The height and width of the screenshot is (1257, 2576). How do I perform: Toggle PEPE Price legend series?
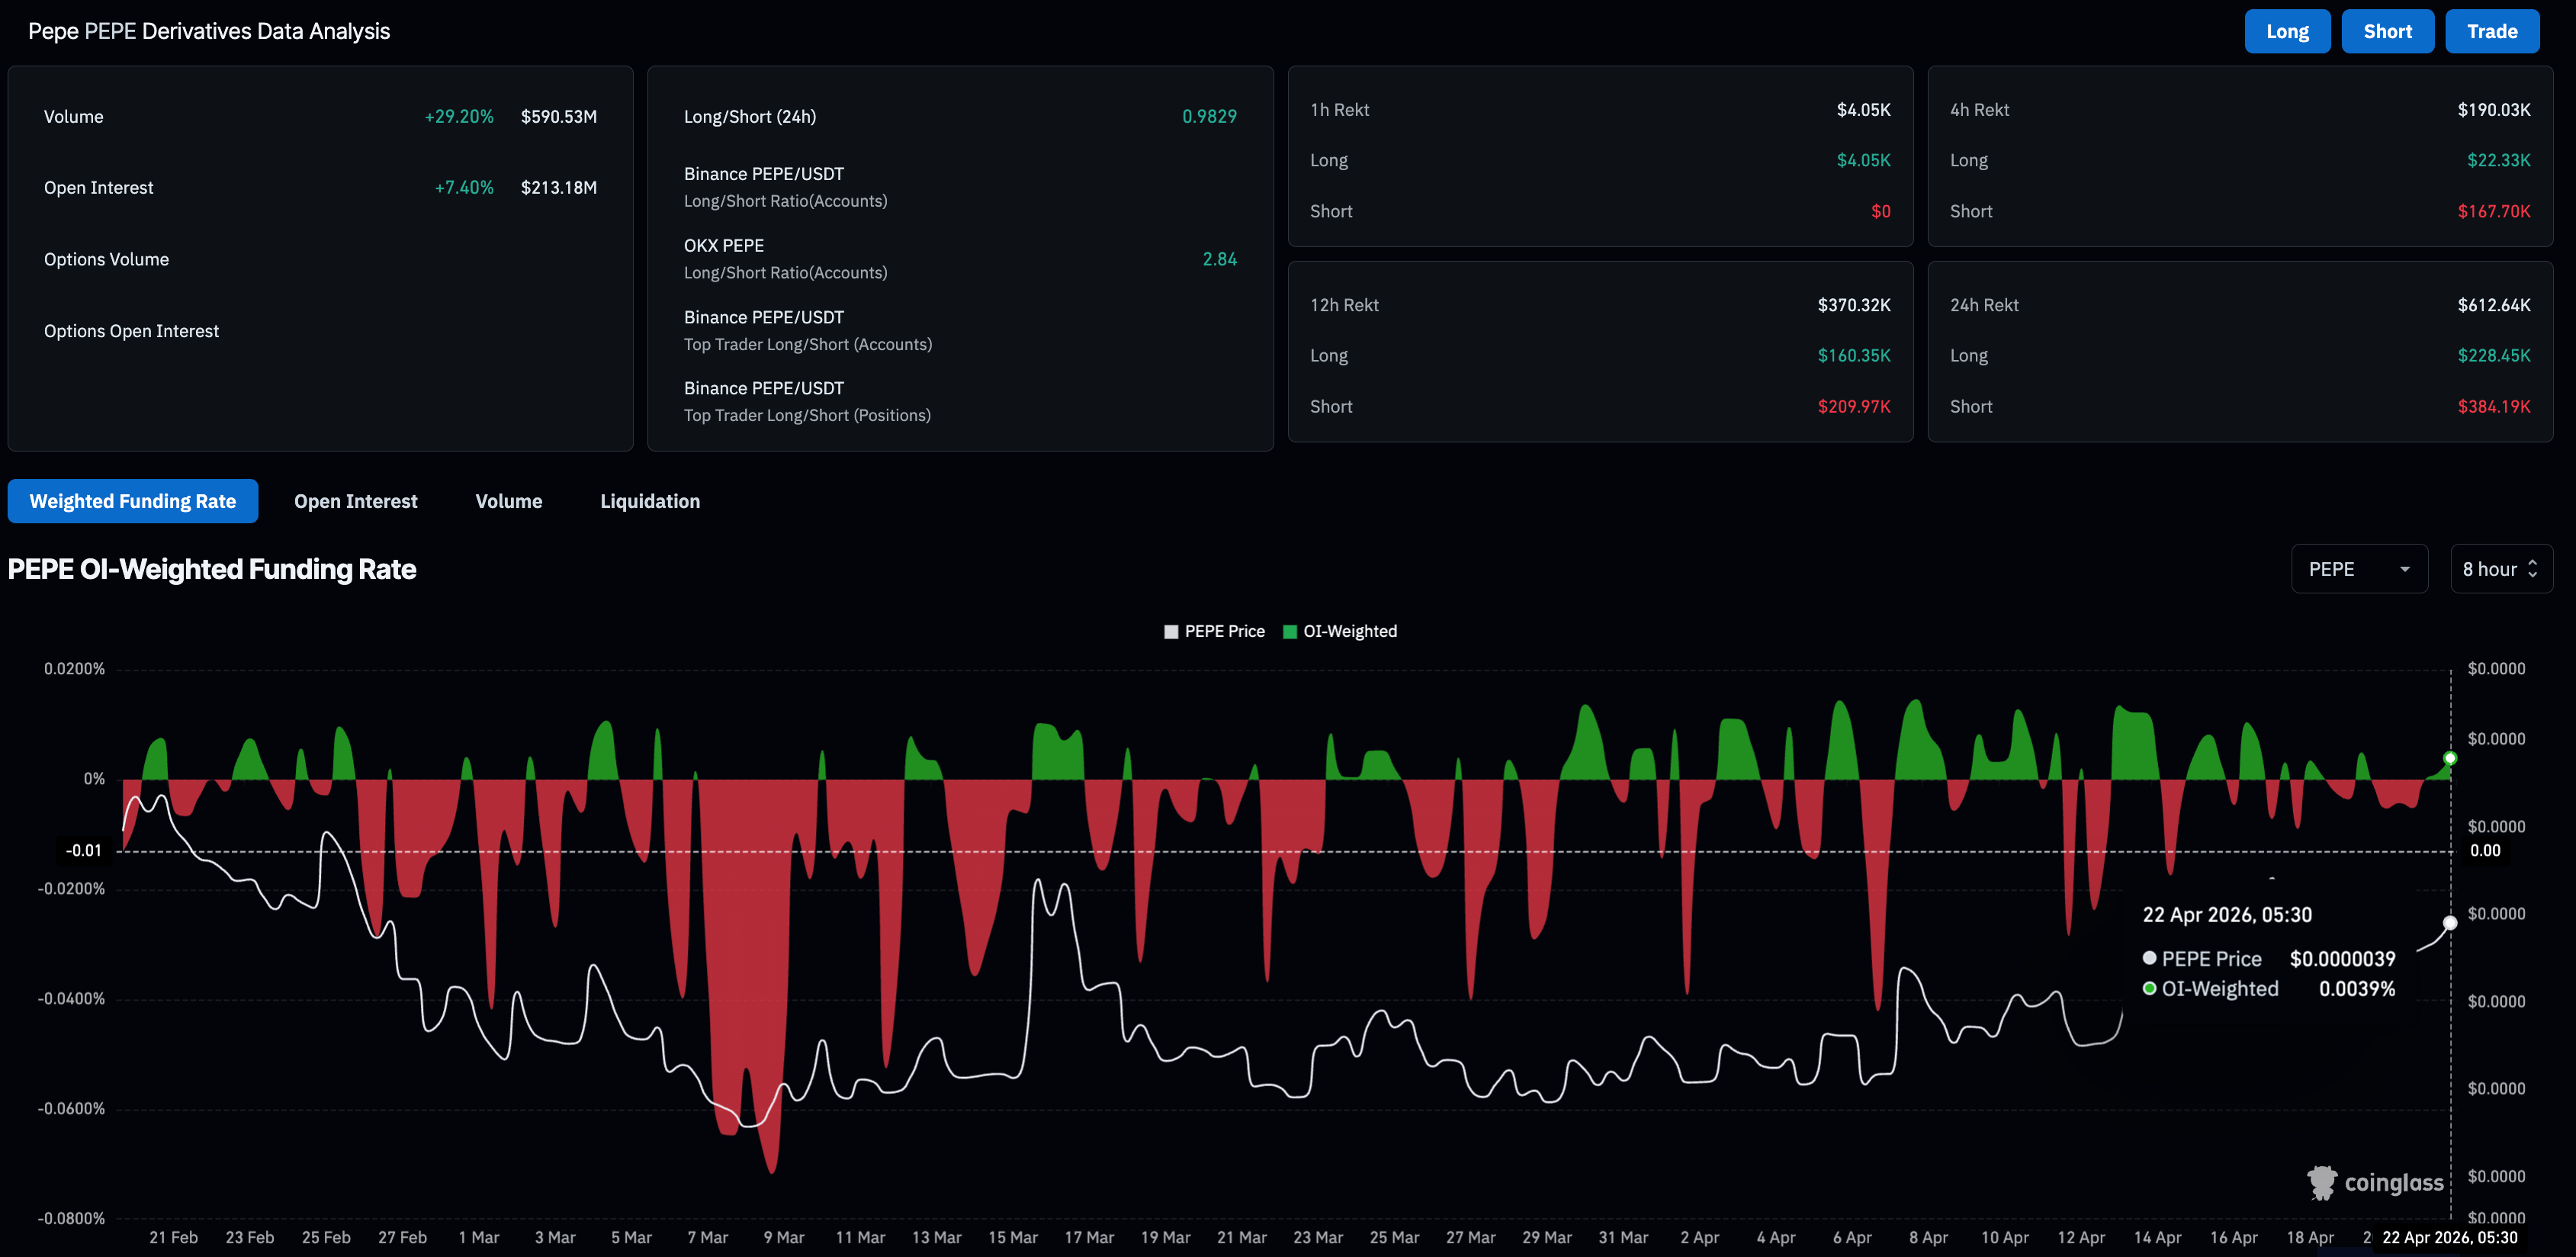[x=1224, y=631]
